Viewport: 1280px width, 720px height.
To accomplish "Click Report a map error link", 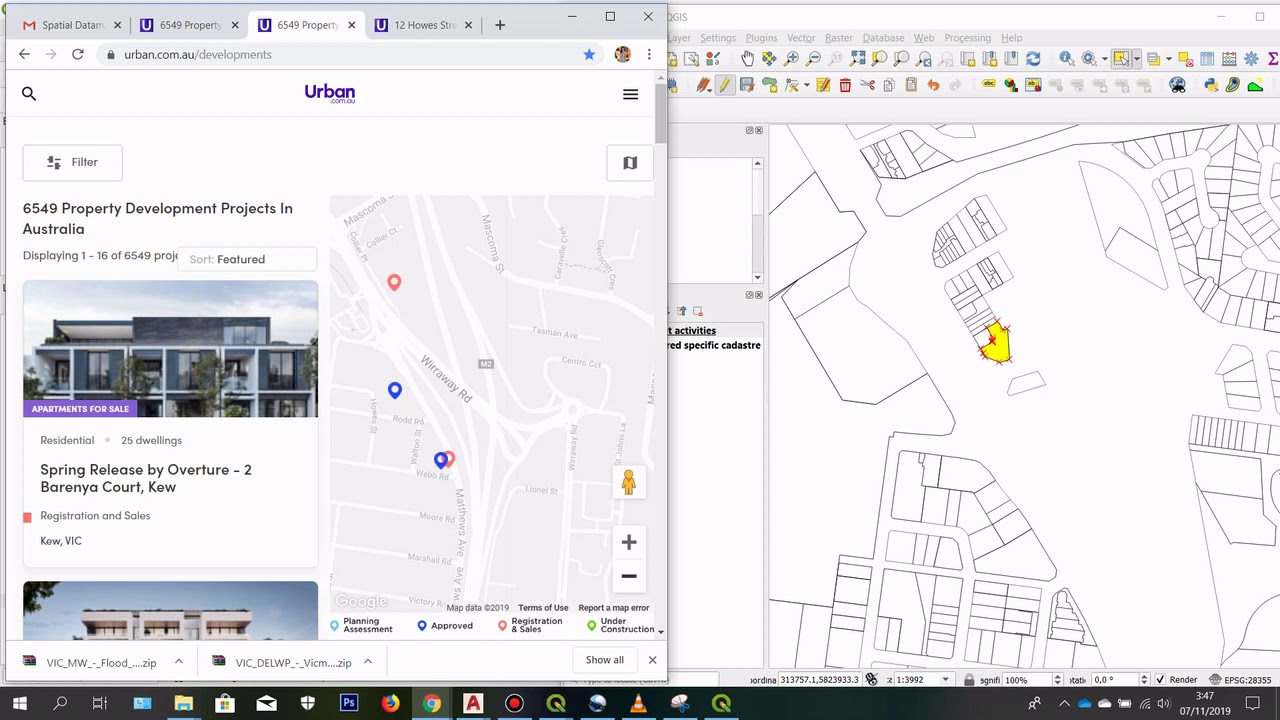I will click(614, 608).
